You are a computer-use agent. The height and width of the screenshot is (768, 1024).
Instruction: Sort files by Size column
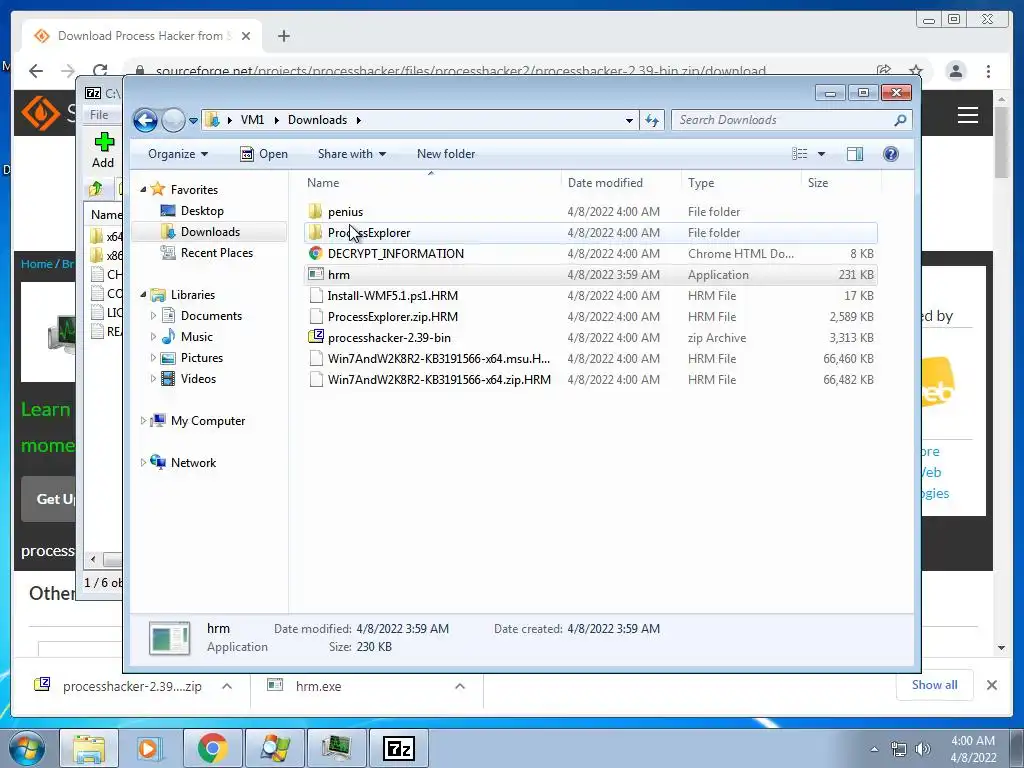point(840,183)
